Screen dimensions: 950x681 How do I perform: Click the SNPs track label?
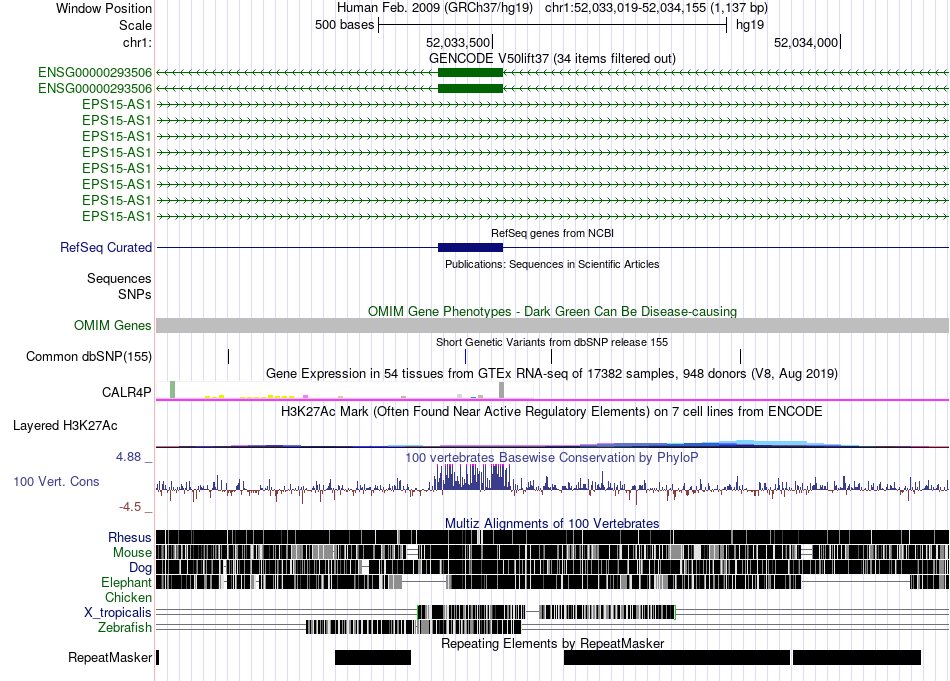pyautogui.click(x=135, y=294)
